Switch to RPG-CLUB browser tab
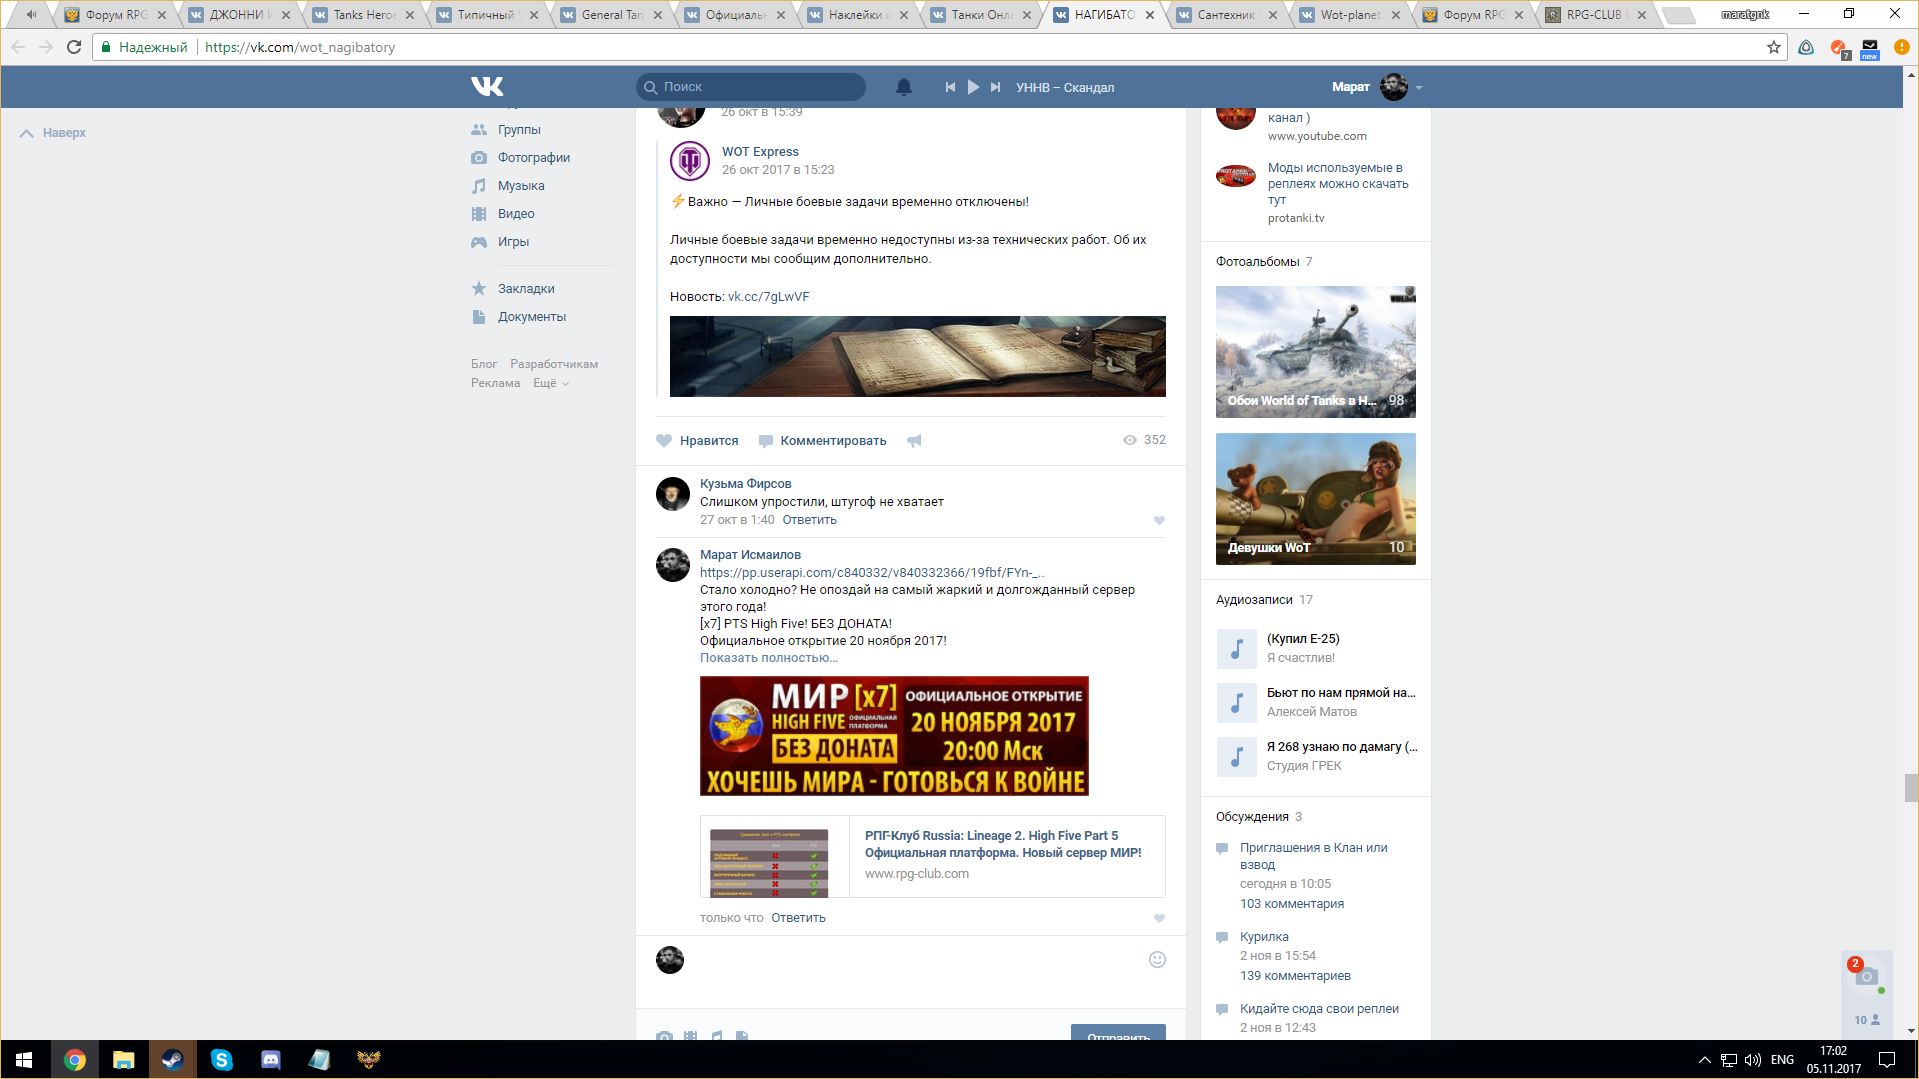 coord(1596,15)
